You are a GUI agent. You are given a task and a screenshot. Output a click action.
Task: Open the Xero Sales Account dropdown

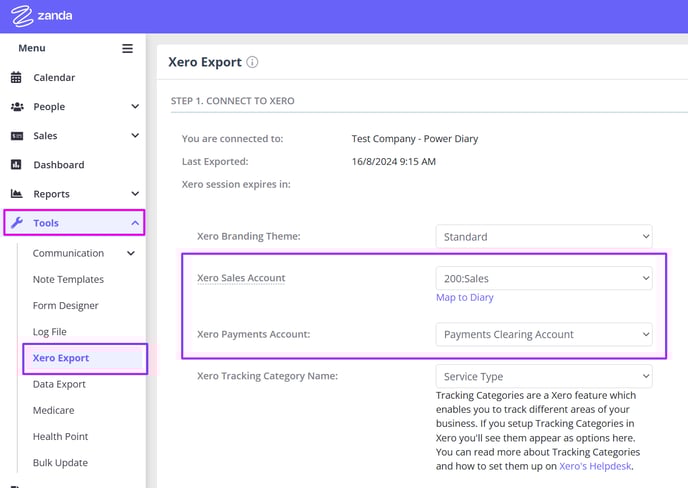click(544, 278)
